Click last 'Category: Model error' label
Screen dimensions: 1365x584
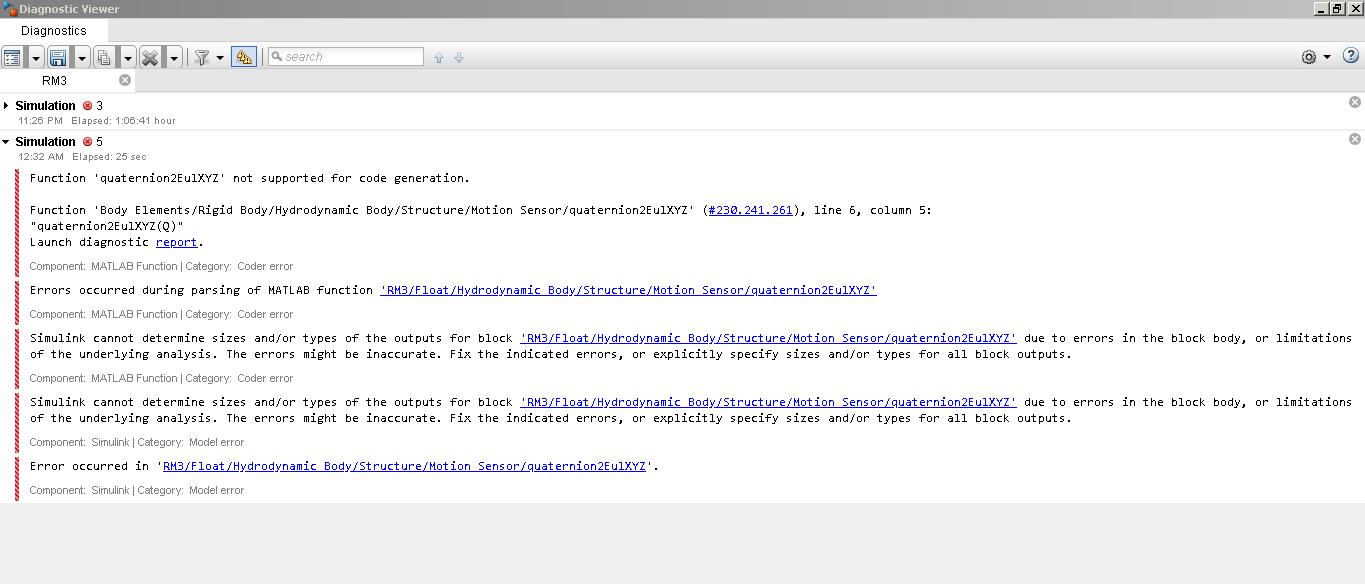pyautogui.click(x=190, y=490)
